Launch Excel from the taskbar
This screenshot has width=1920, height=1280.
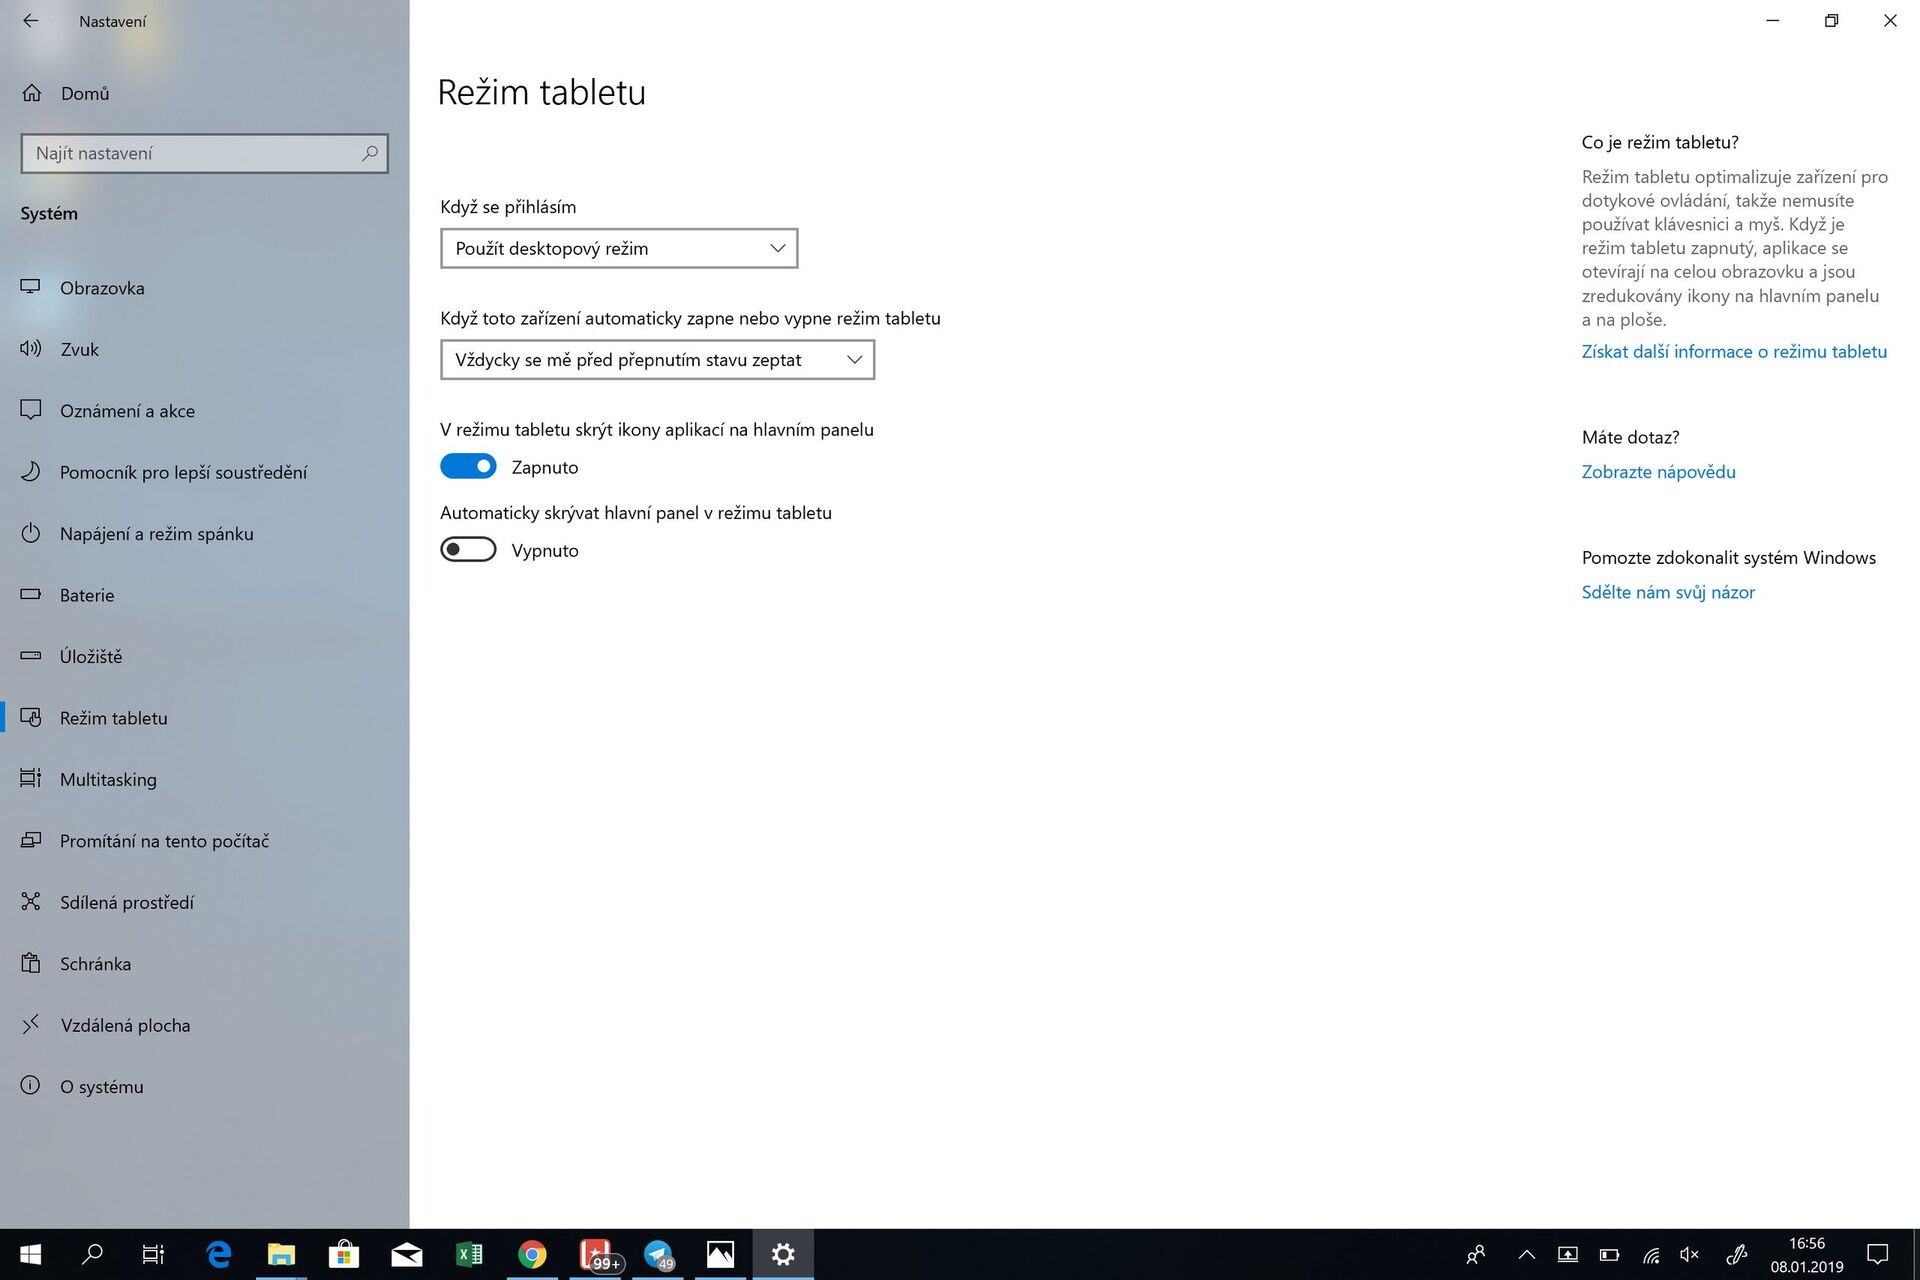[x=471, y=1254]
